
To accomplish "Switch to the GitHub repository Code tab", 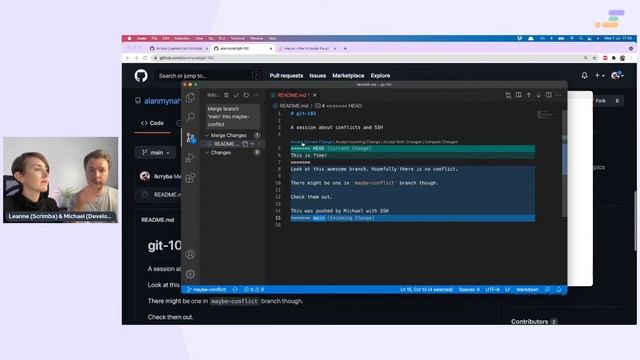I will [x=152, y=123].
